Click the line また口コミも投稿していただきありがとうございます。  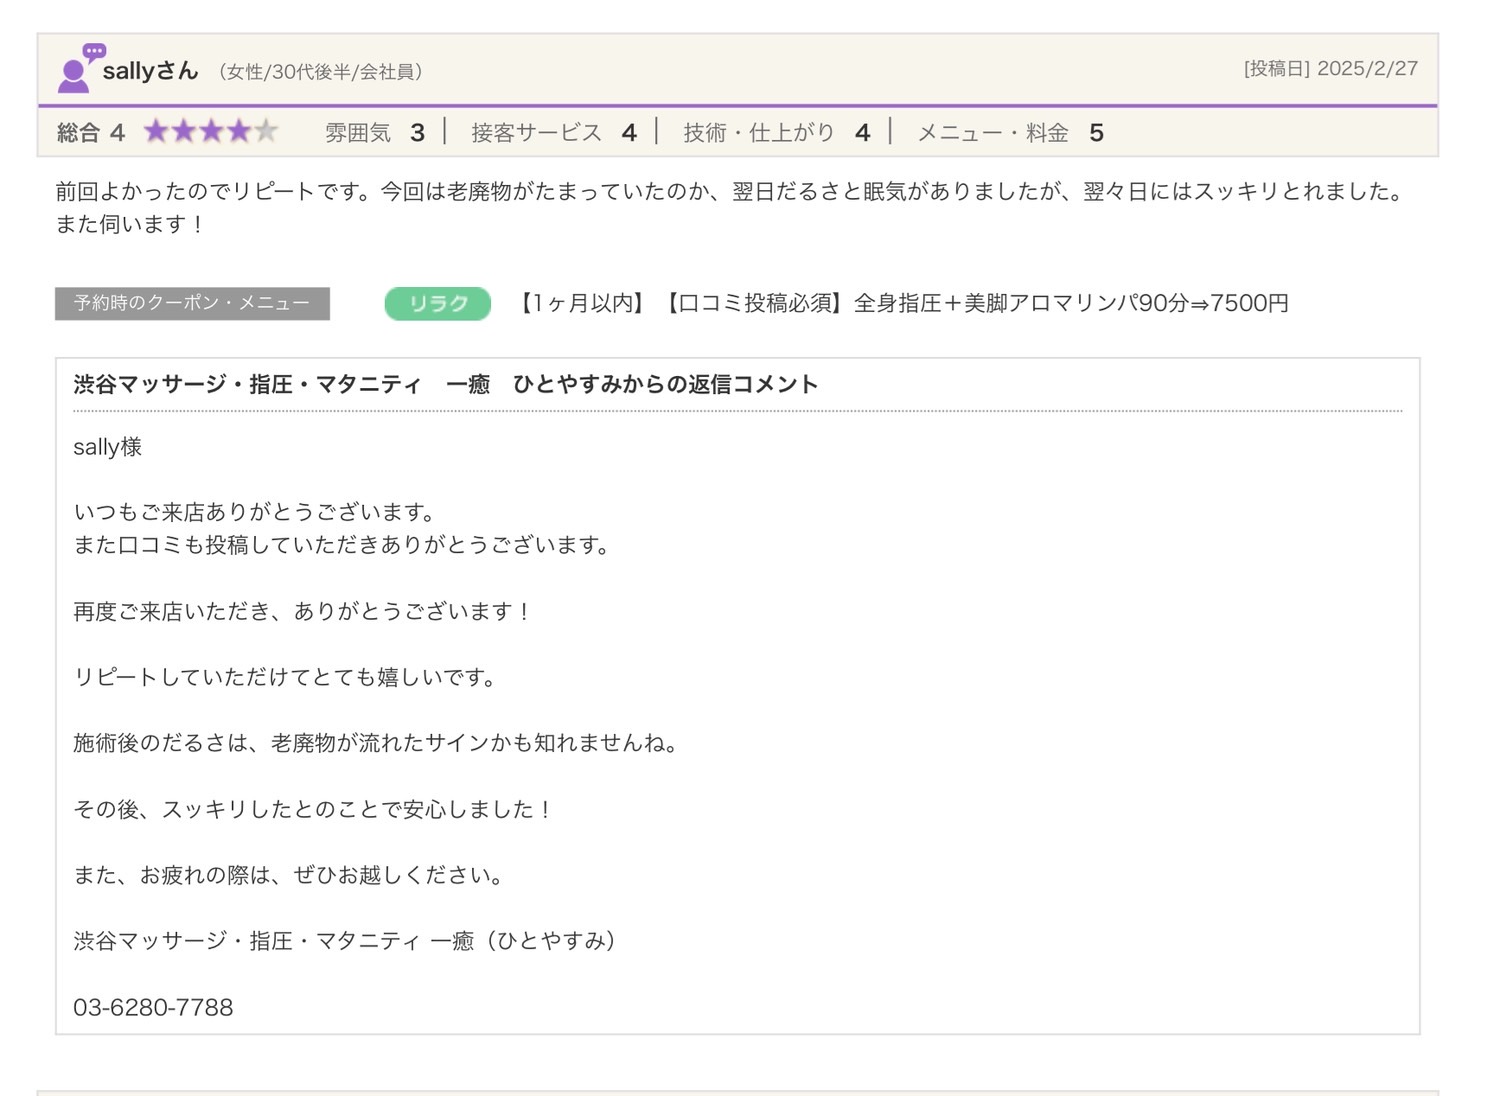pyautogui.click(x=343, y=545)
